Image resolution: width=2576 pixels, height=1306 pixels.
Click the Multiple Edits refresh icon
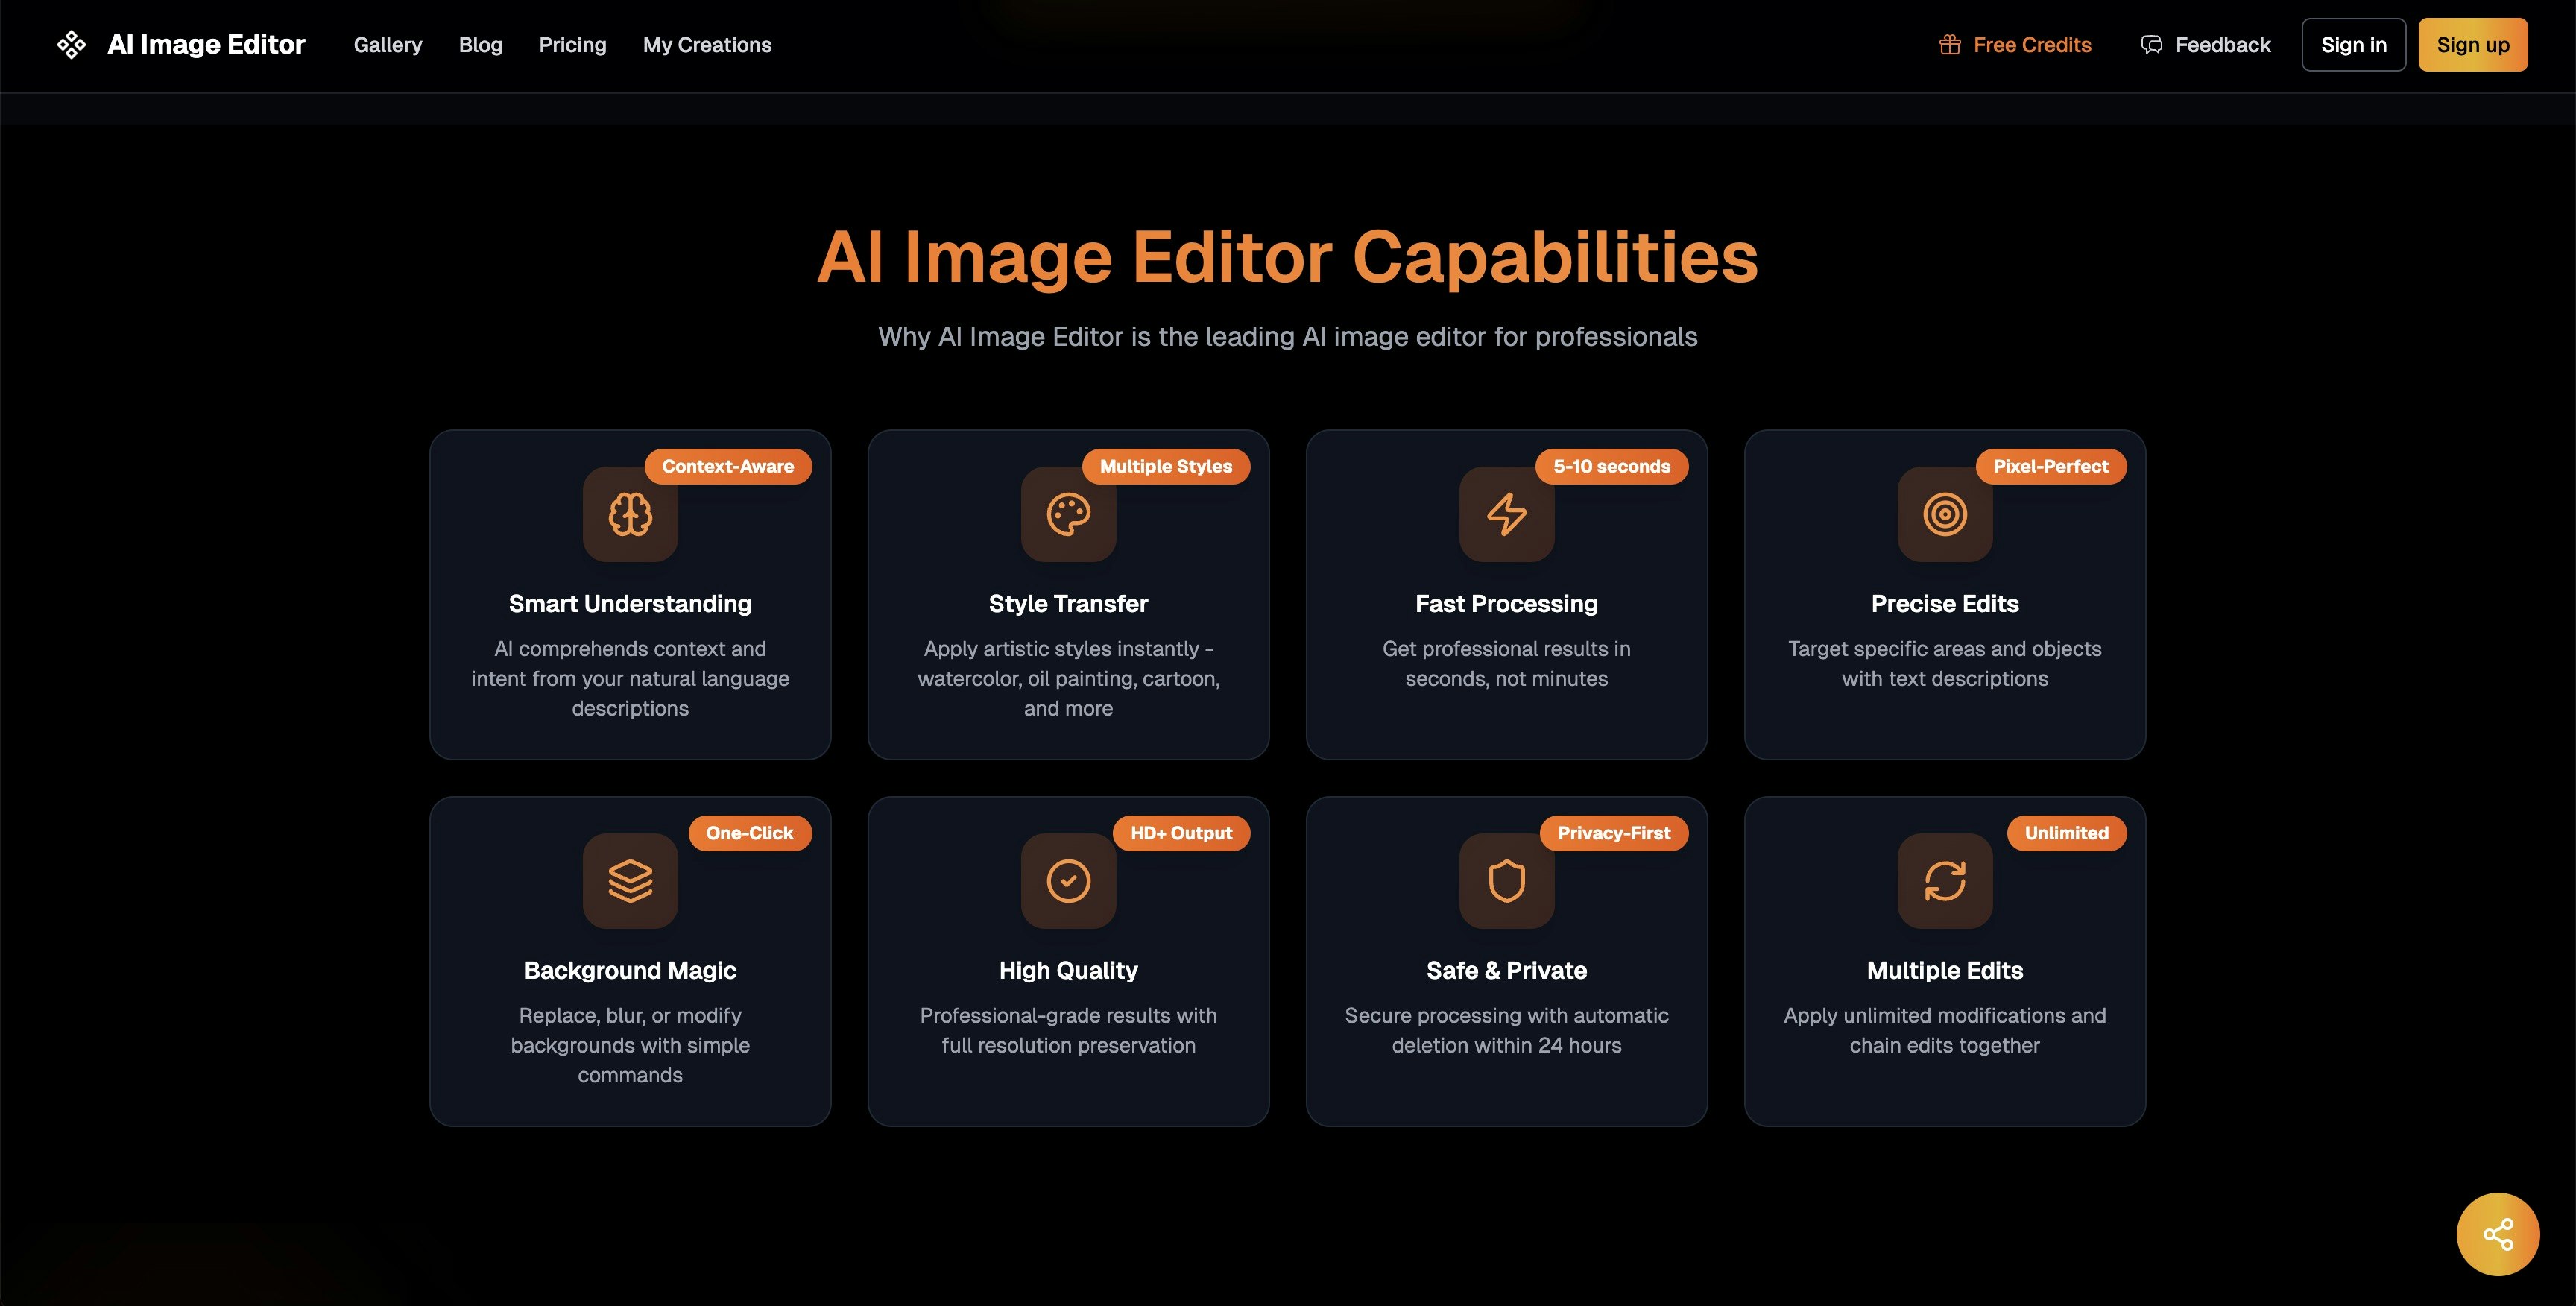1944,881
